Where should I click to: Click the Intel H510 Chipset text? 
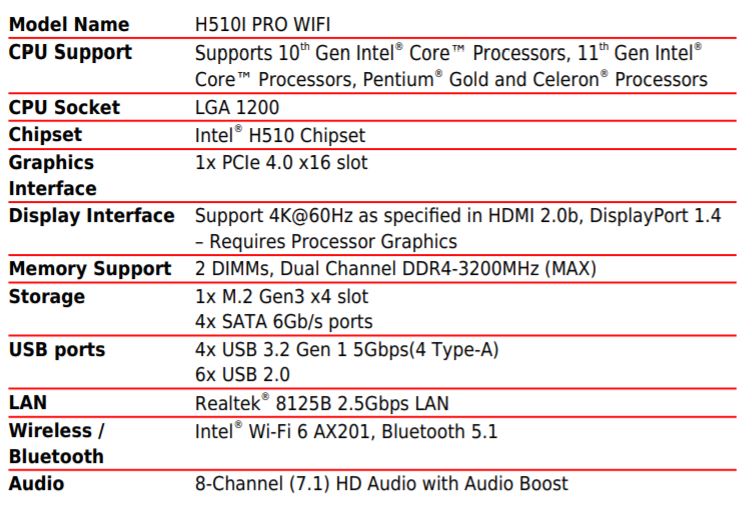280,135
